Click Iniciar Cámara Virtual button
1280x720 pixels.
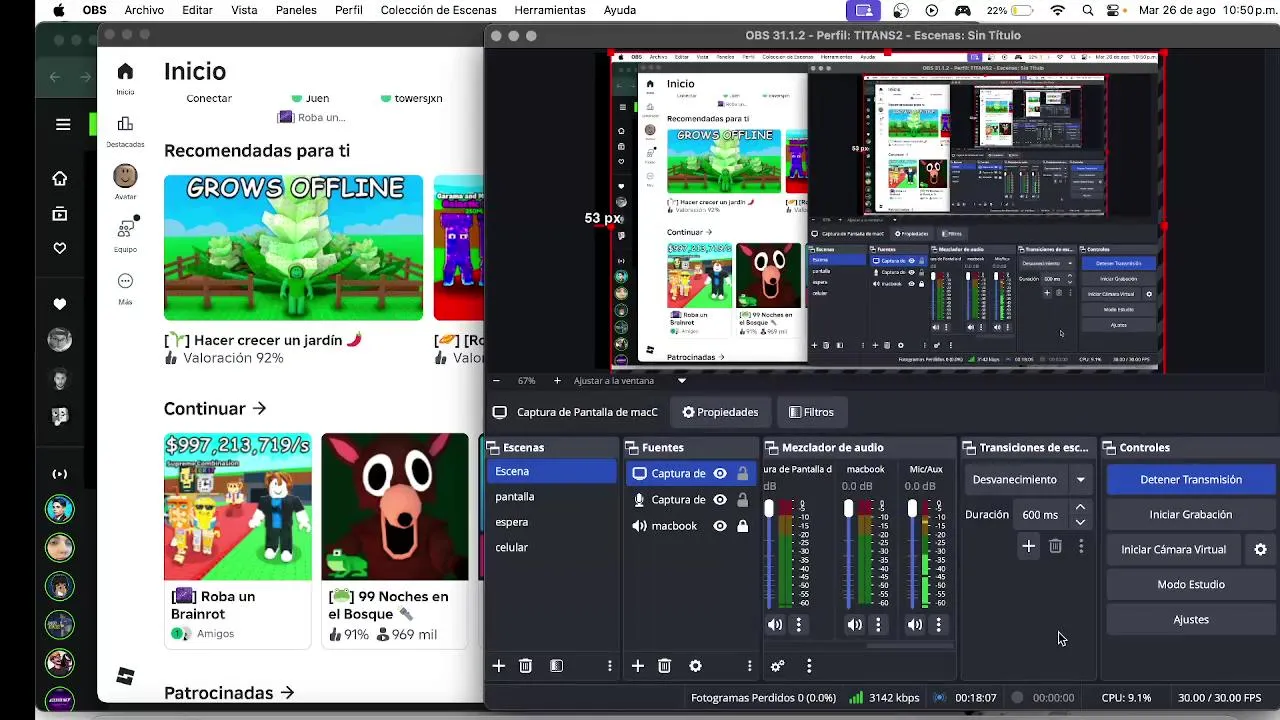pos(1174,550)
